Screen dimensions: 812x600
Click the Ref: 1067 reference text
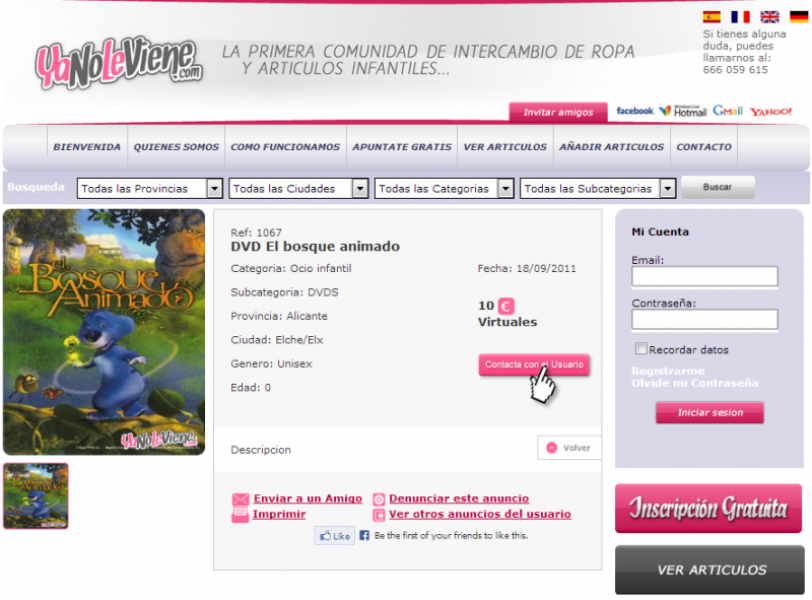pos(256,233)
